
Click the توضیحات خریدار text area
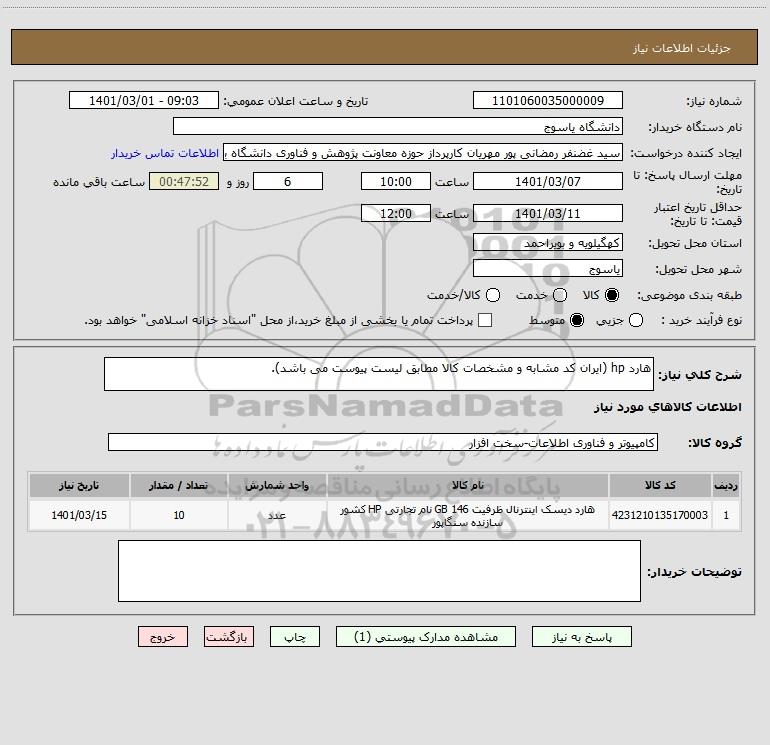click(379, 571)
